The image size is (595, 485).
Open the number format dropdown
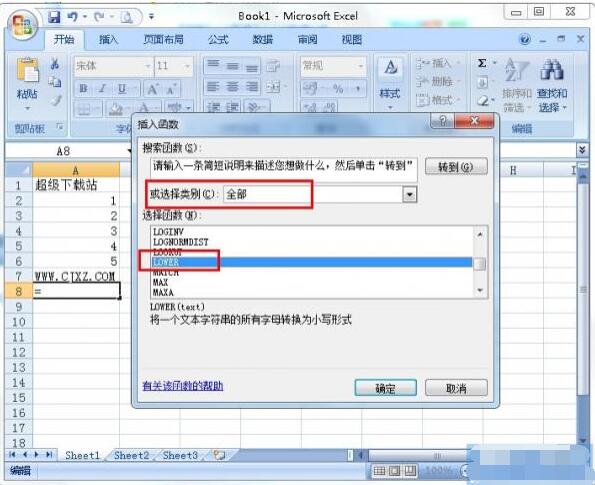pos(360,66)
